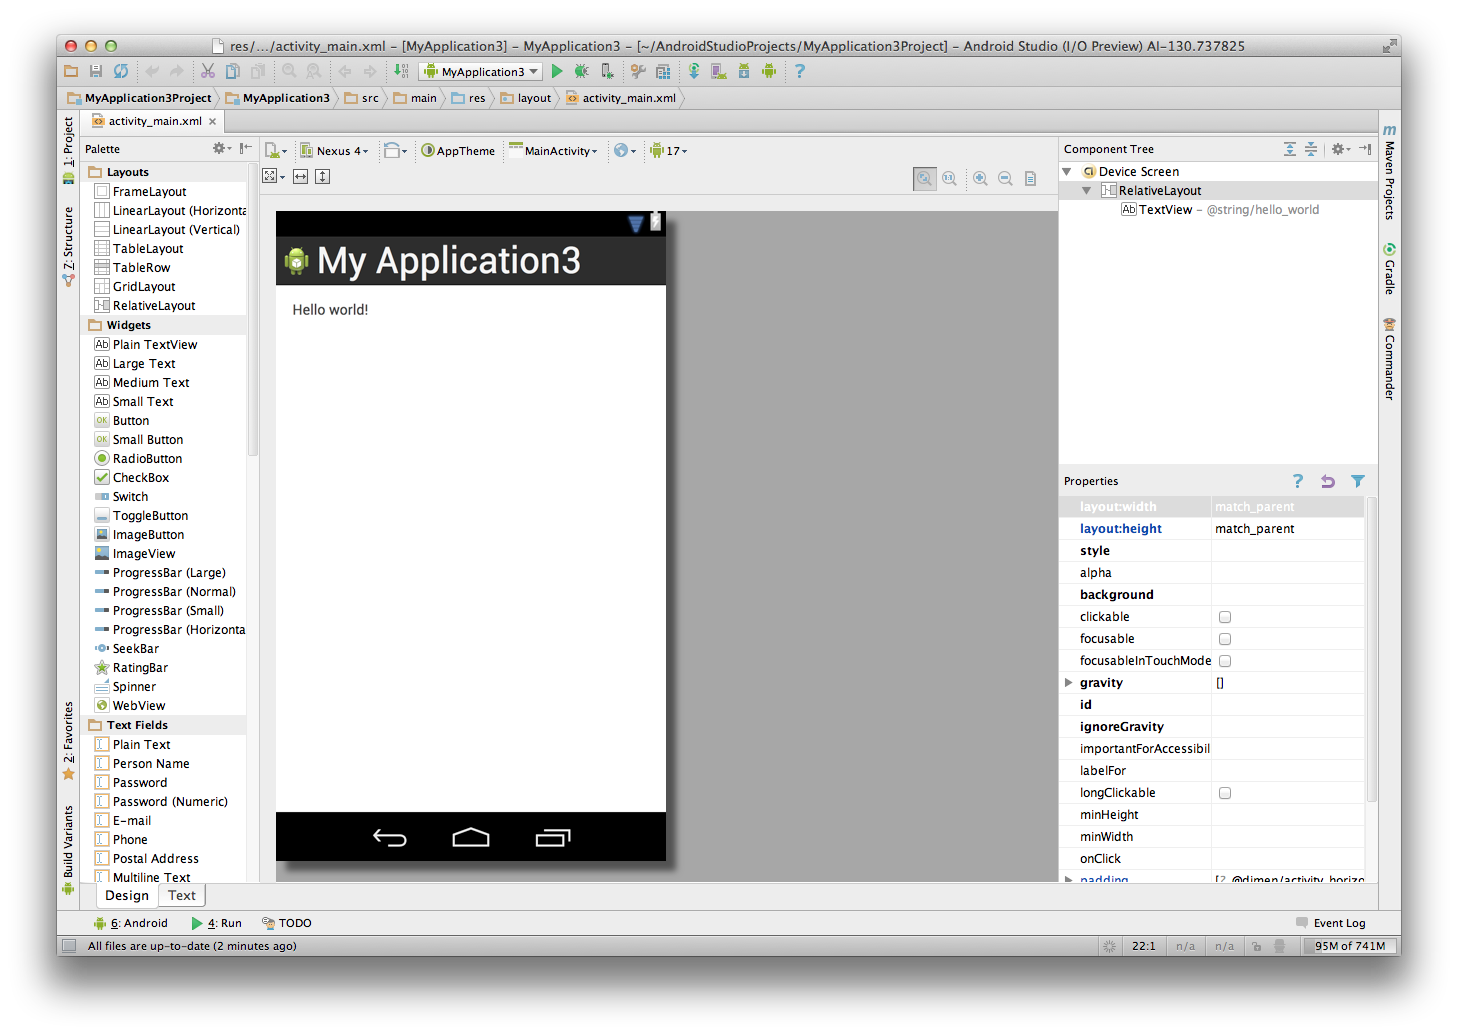Toggle the clickable property checkbox

click(1225, 617)
